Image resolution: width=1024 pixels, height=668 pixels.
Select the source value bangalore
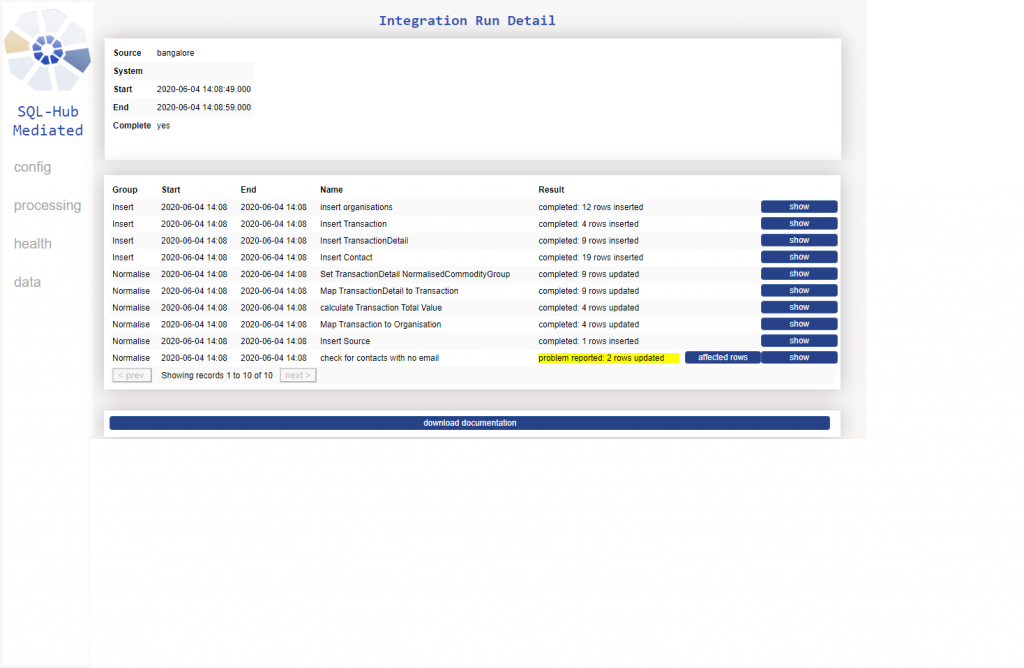point(175,53)
